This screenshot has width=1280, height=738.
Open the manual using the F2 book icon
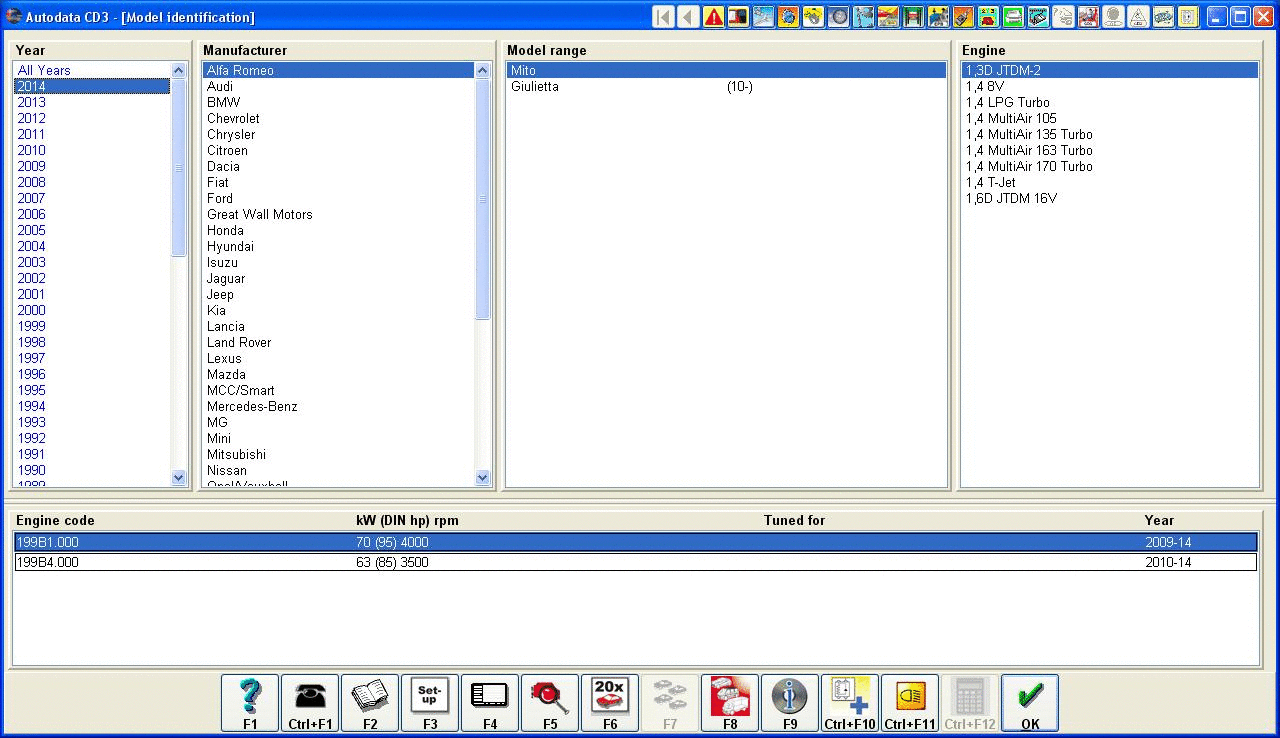pos(370,700)
